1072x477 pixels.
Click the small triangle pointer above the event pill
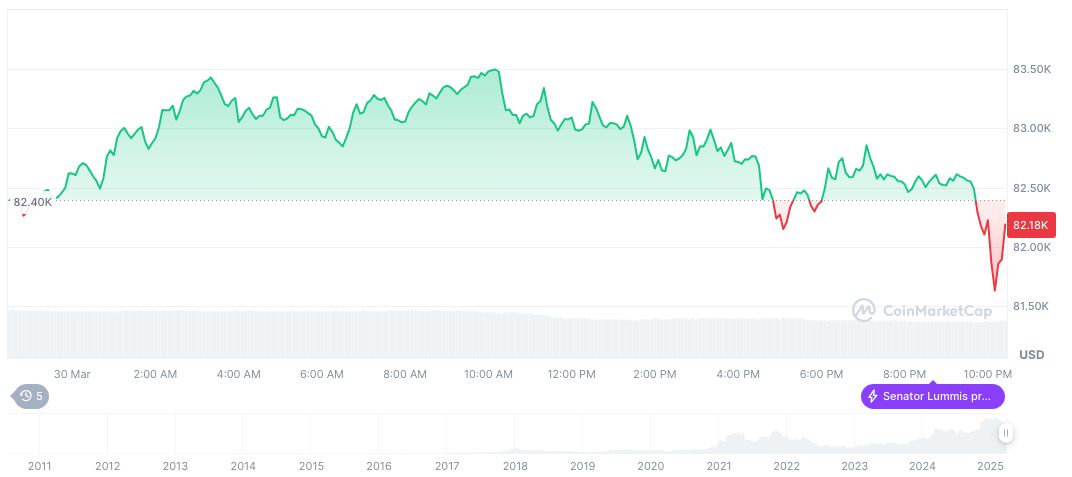point(932,381)
